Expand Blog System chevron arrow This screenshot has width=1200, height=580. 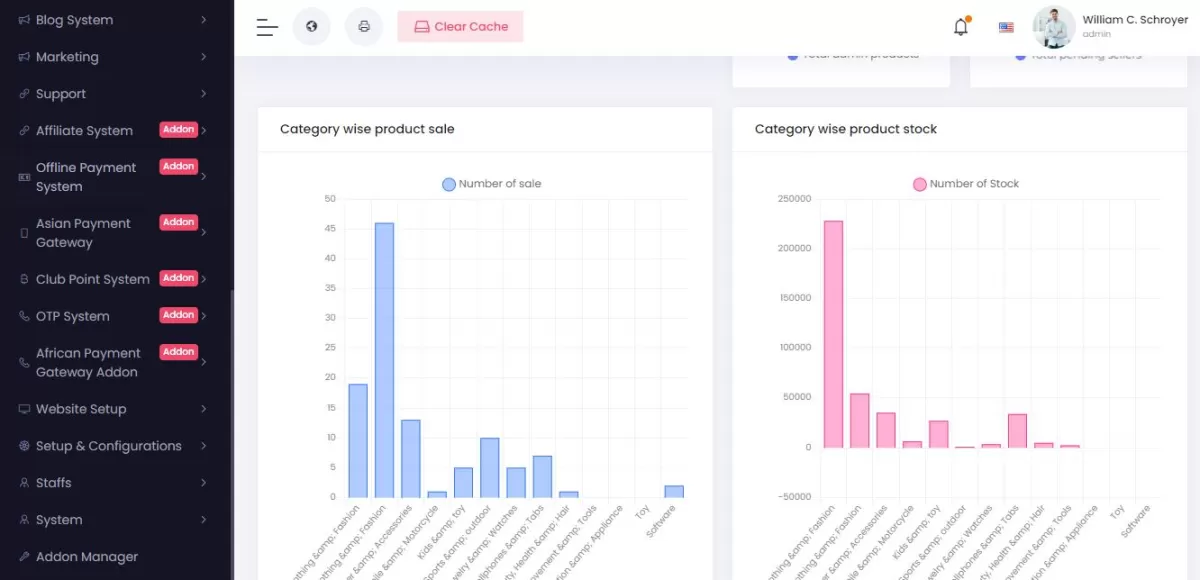click(x=203, y=20)
